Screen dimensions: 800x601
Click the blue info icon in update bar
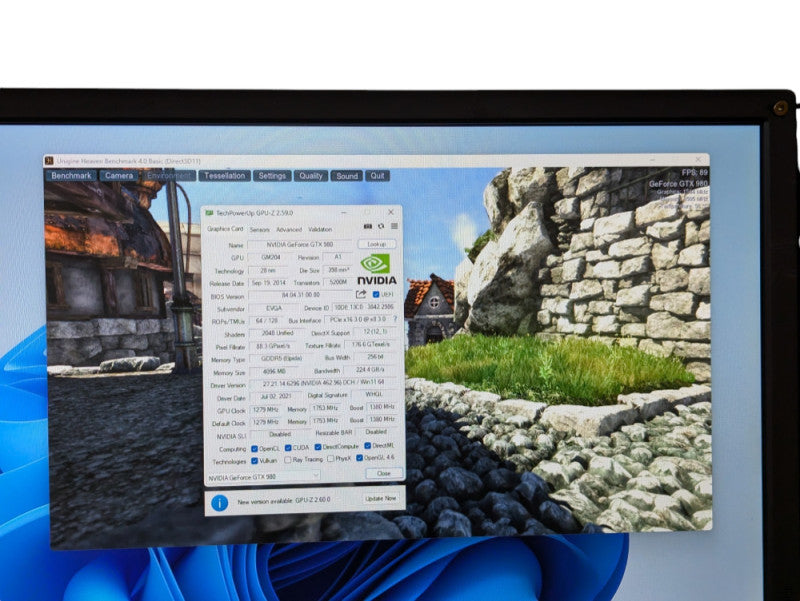pyautogui.click(x=219, y=503)
